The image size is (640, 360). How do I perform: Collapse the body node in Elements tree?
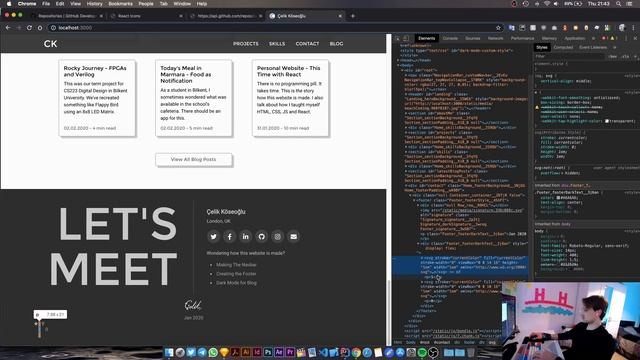click(398, 65)
